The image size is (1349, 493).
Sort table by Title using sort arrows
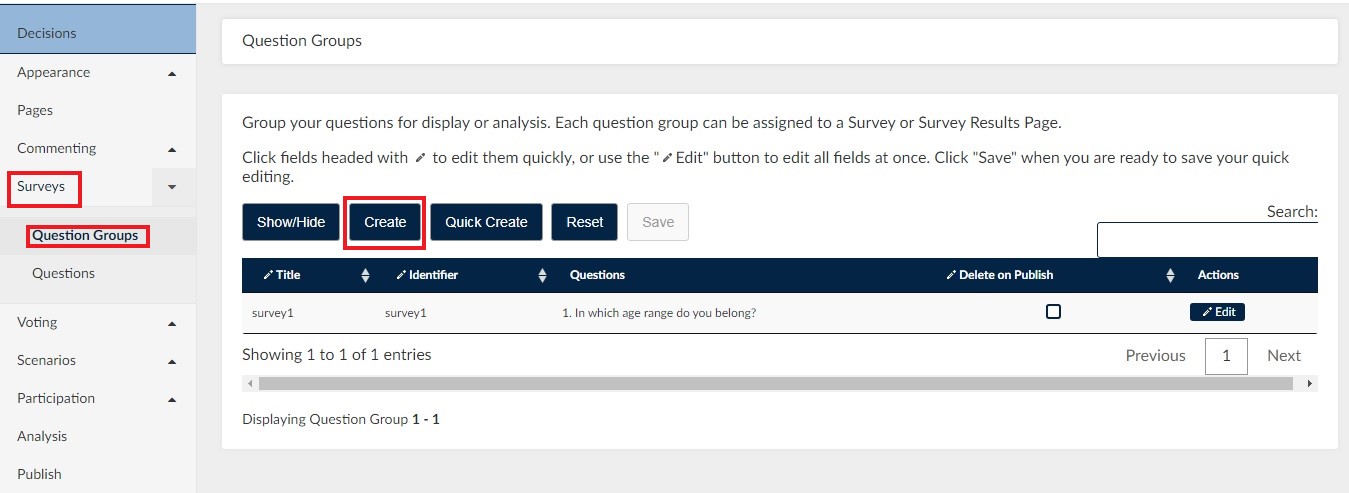coord(365,275)
